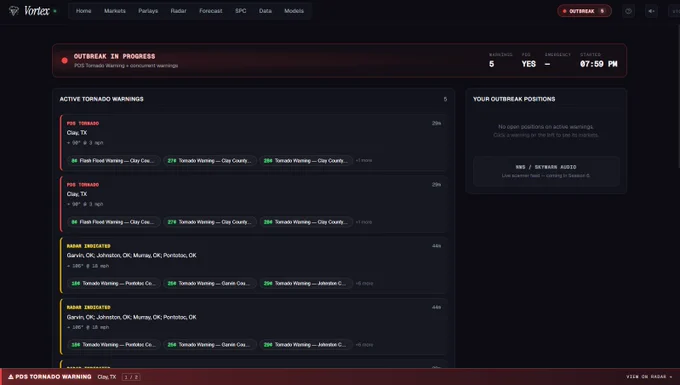Click the Active Tornado Warnings heading
680x385 pixels.
[101, 99]
